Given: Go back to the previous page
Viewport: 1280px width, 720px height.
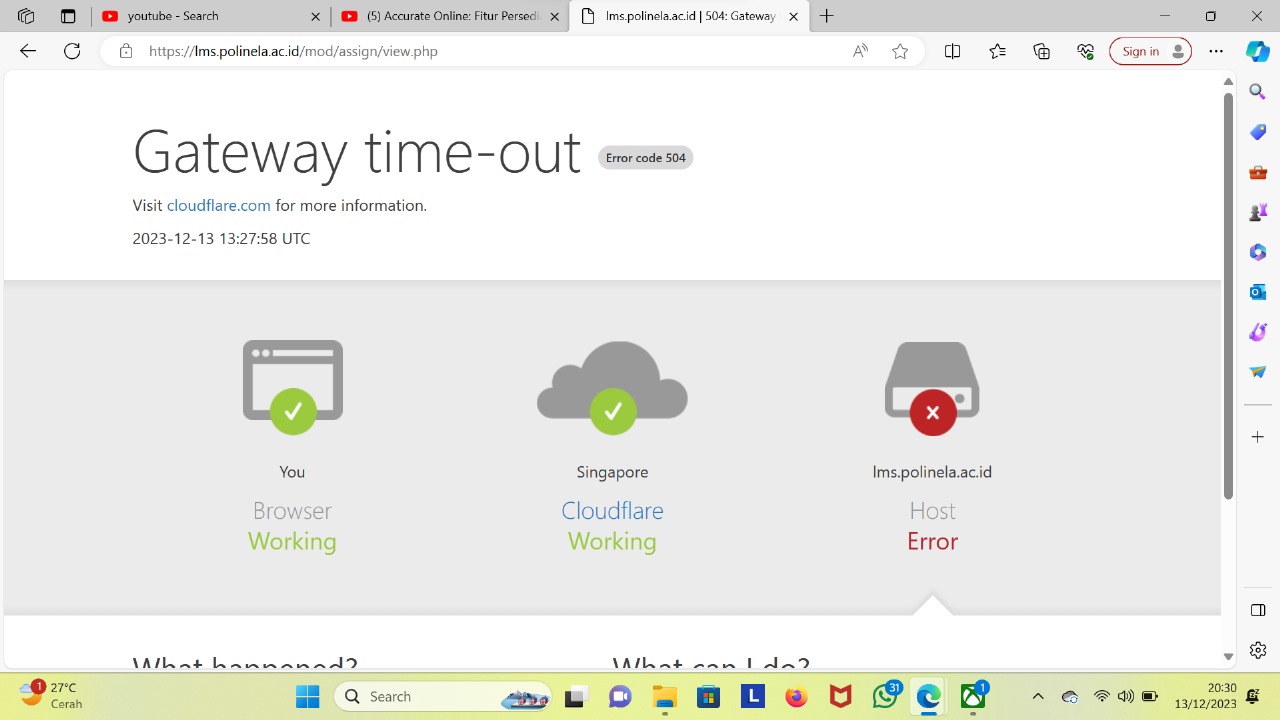Looking at the screenshot, I should point(28,51).
